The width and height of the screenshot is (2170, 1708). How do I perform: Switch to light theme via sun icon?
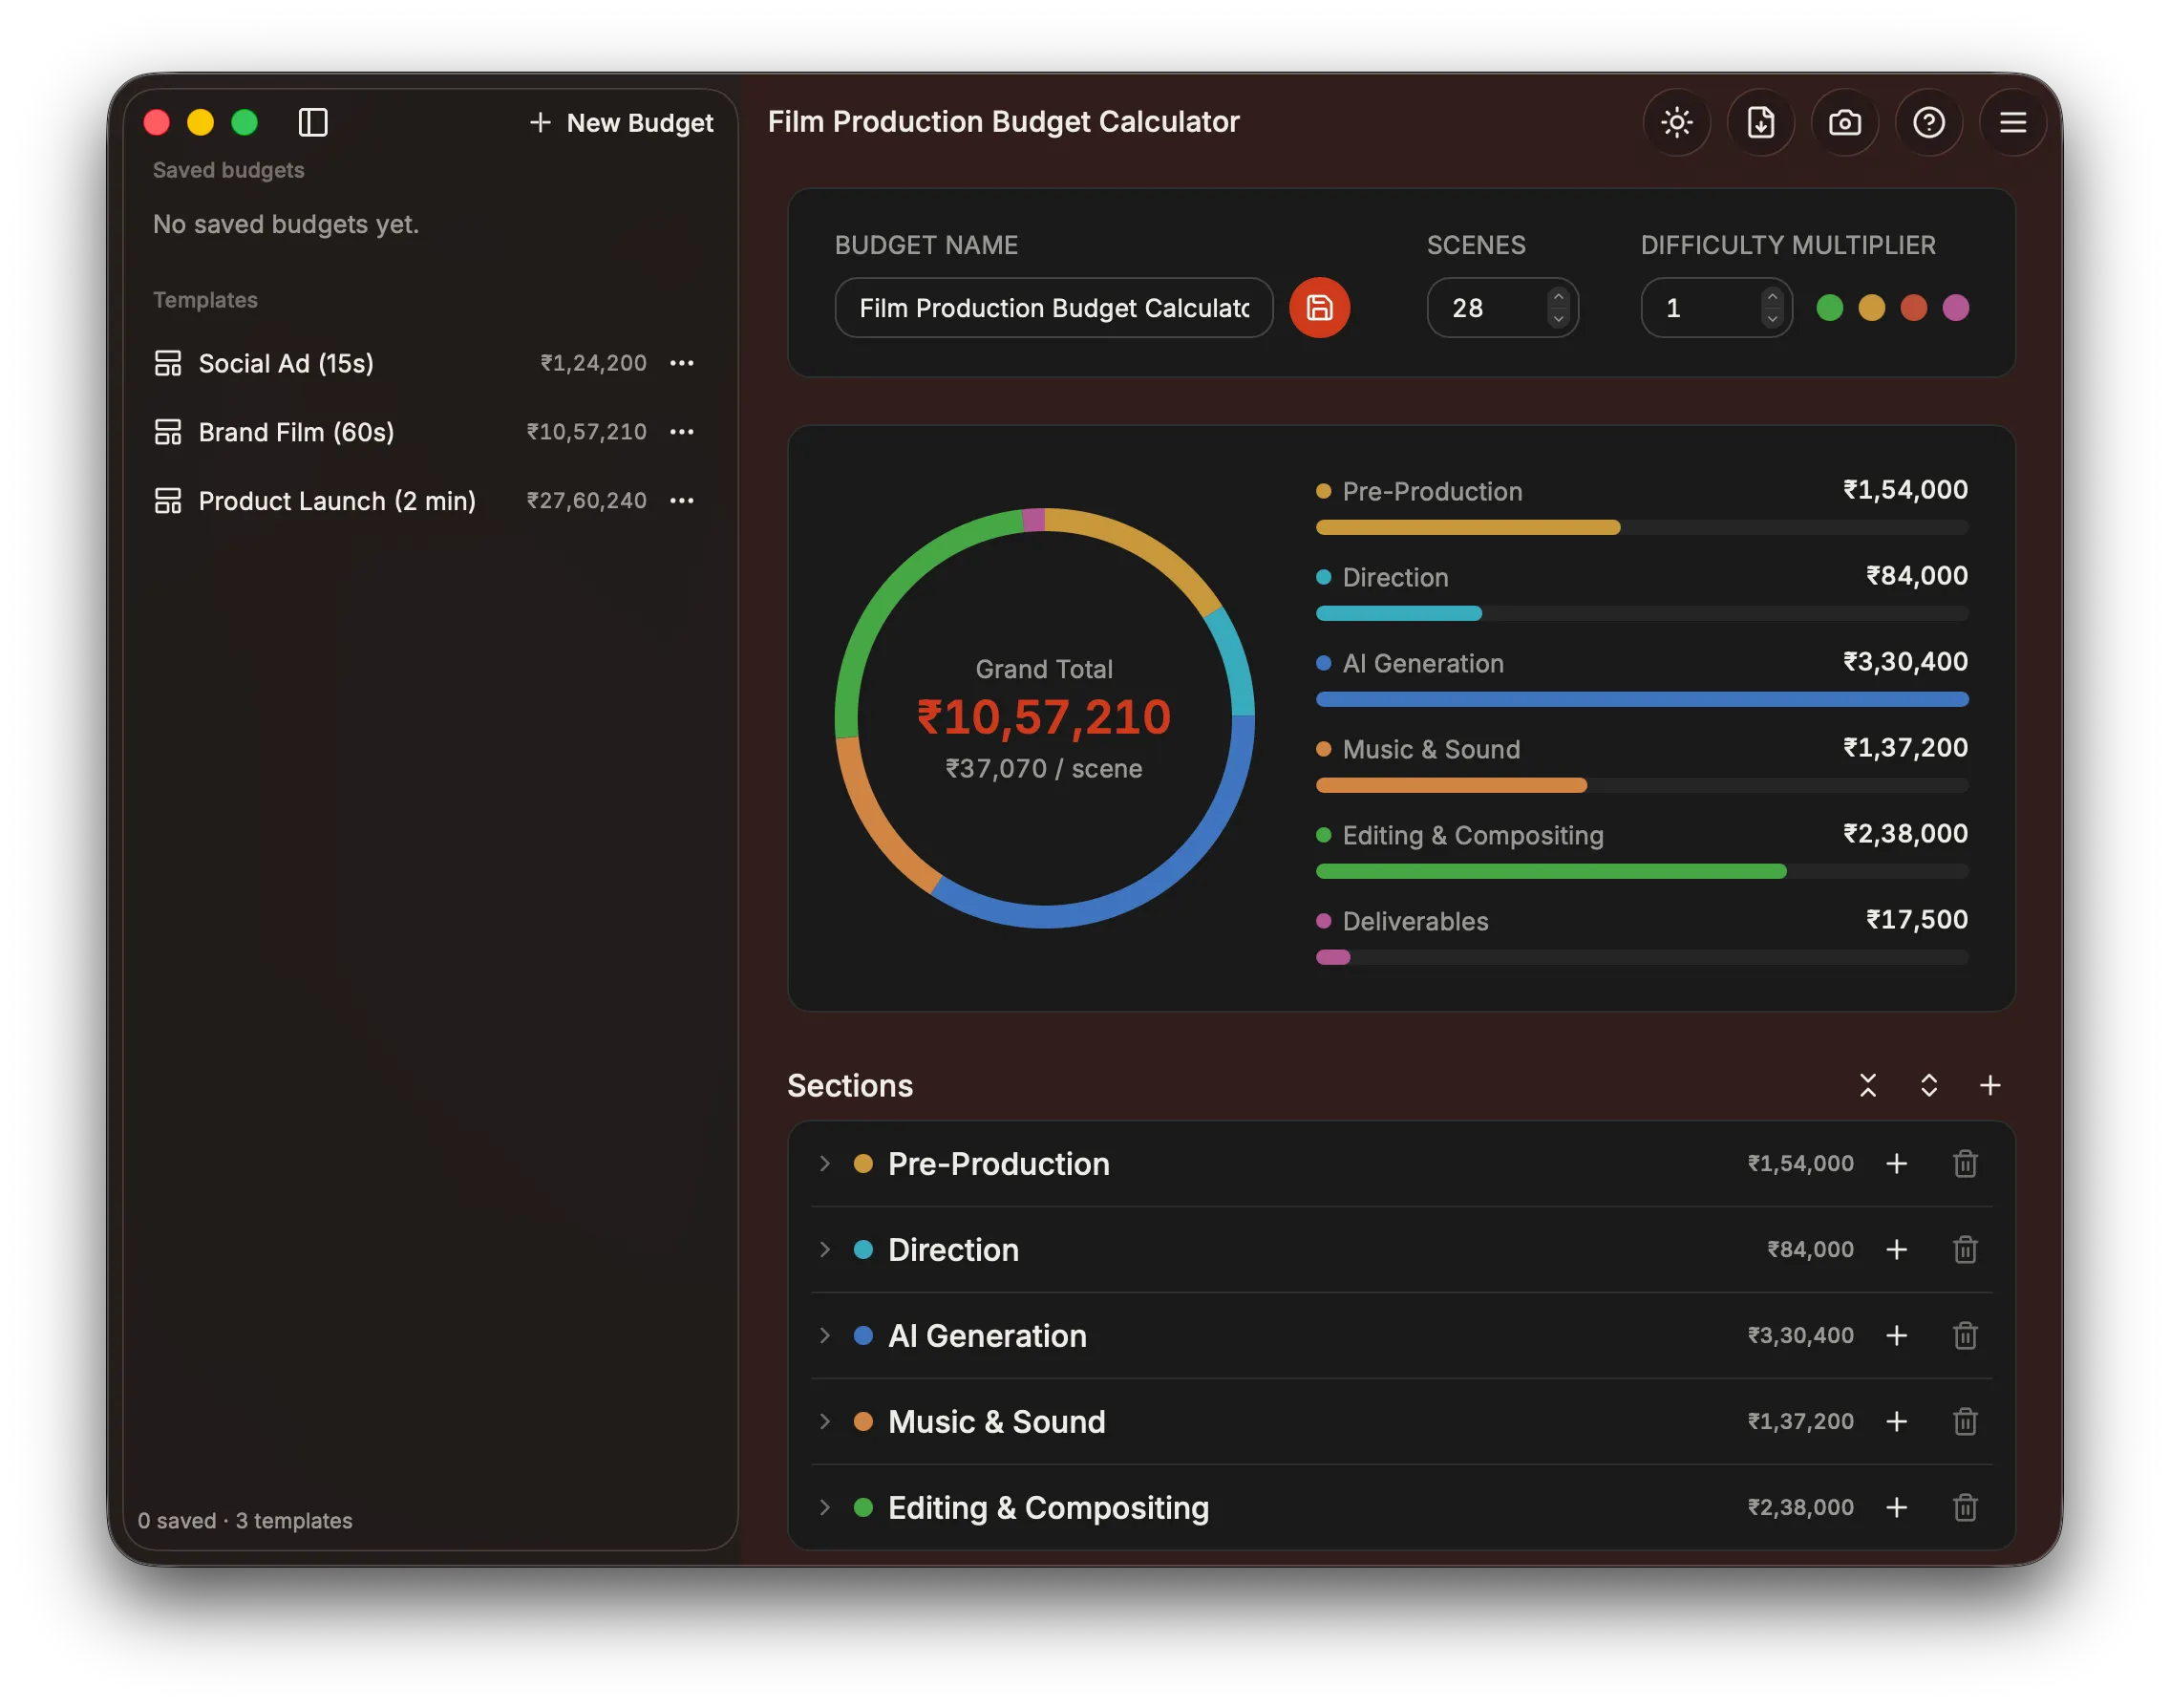tap(1677, 122)
